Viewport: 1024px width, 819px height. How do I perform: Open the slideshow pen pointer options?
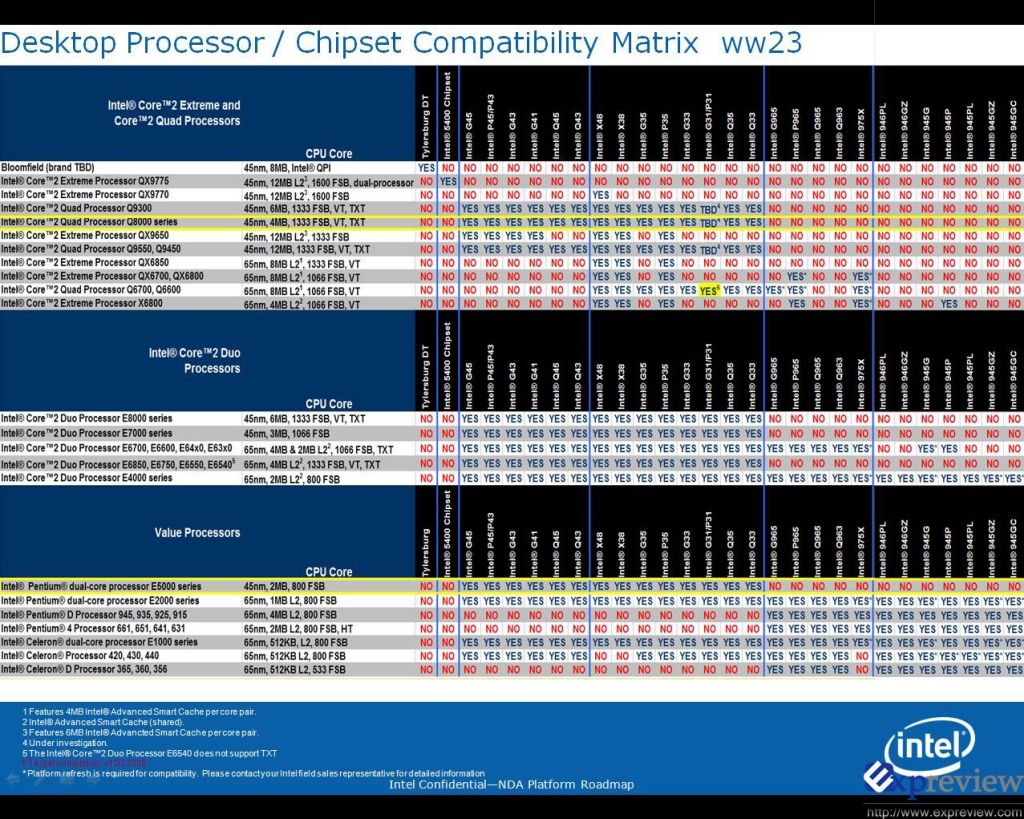(40, 779)
